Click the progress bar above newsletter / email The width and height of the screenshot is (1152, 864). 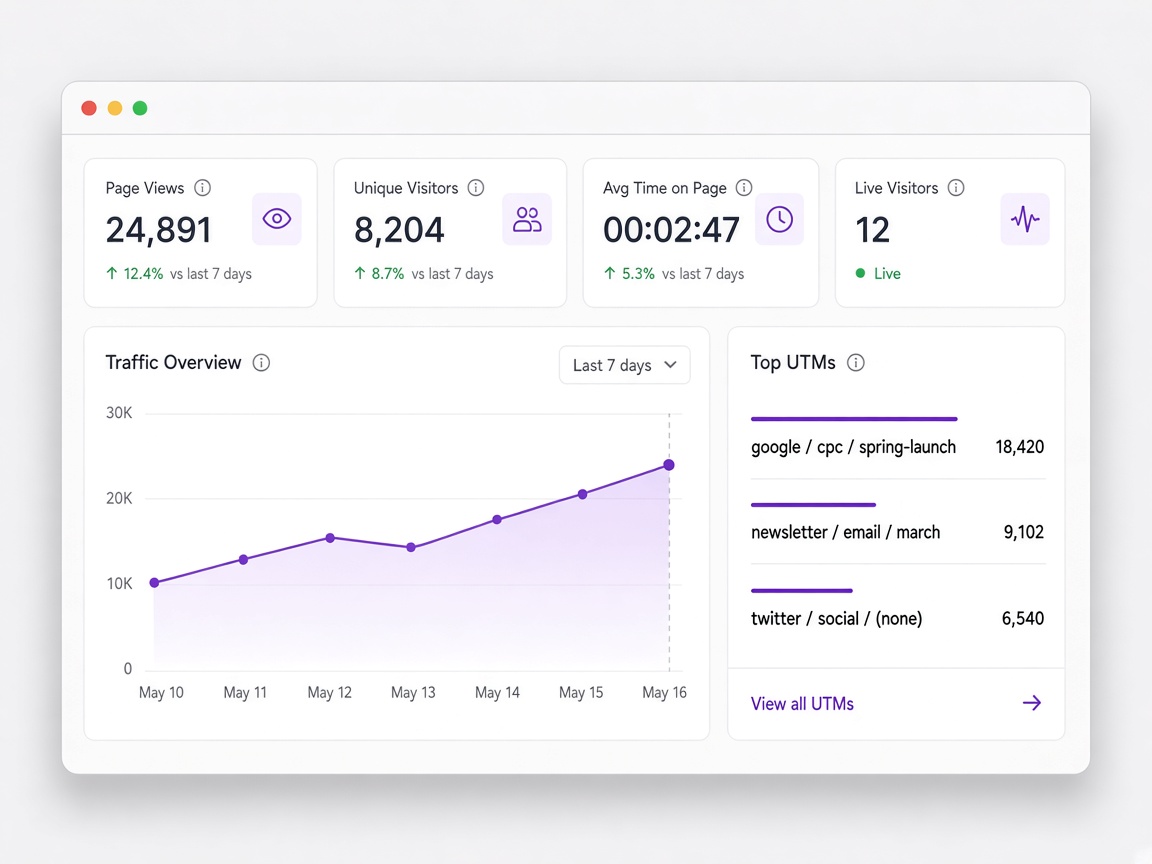point(813,505)
